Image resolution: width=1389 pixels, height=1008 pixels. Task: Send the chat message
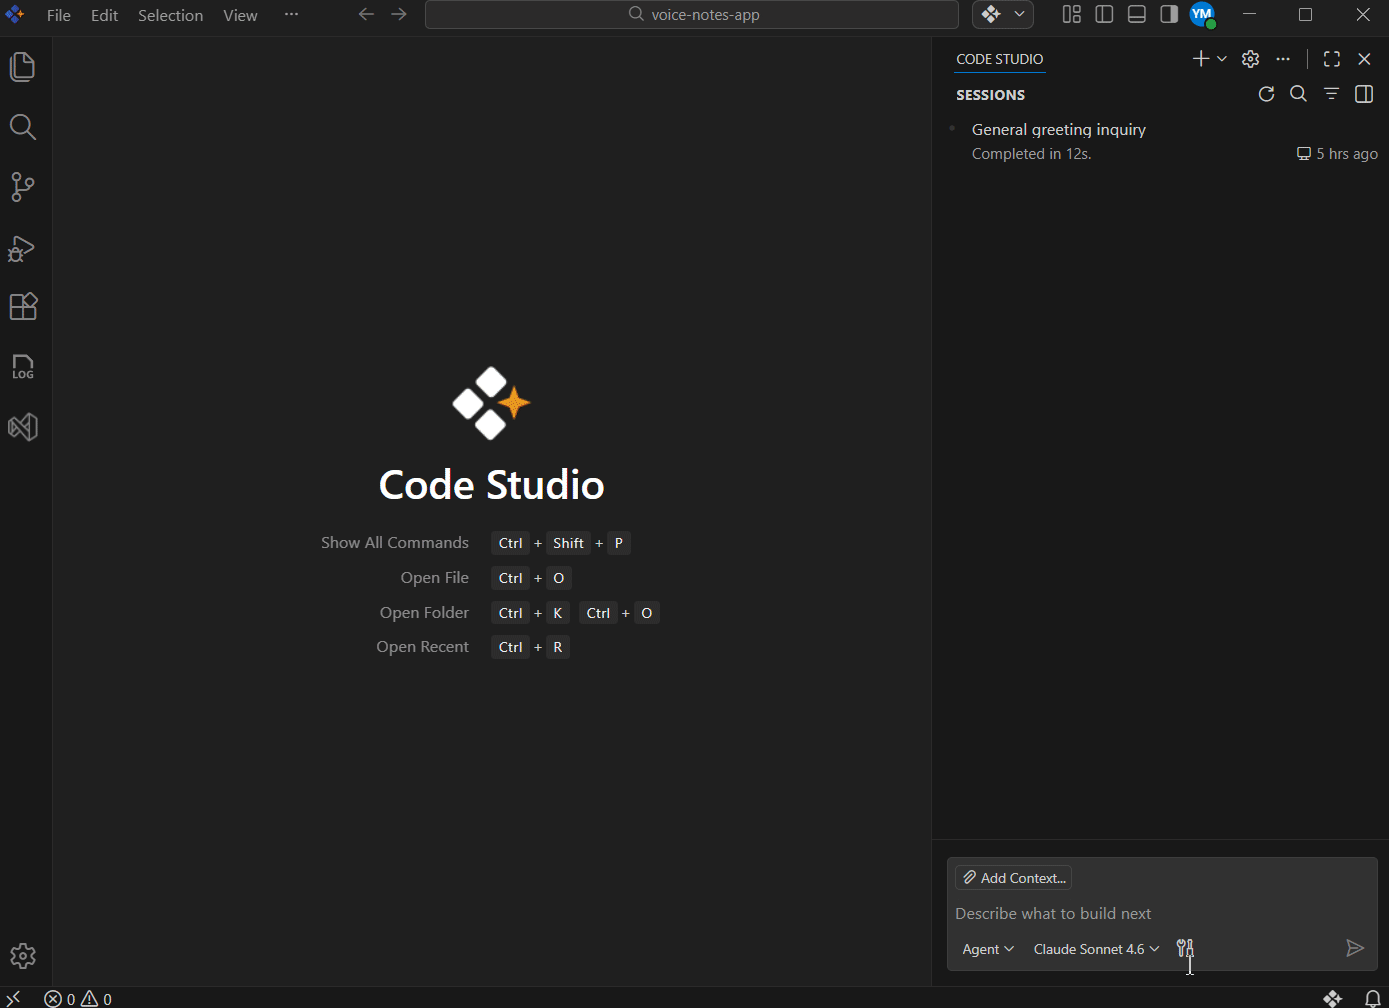tap(1355, 949)
